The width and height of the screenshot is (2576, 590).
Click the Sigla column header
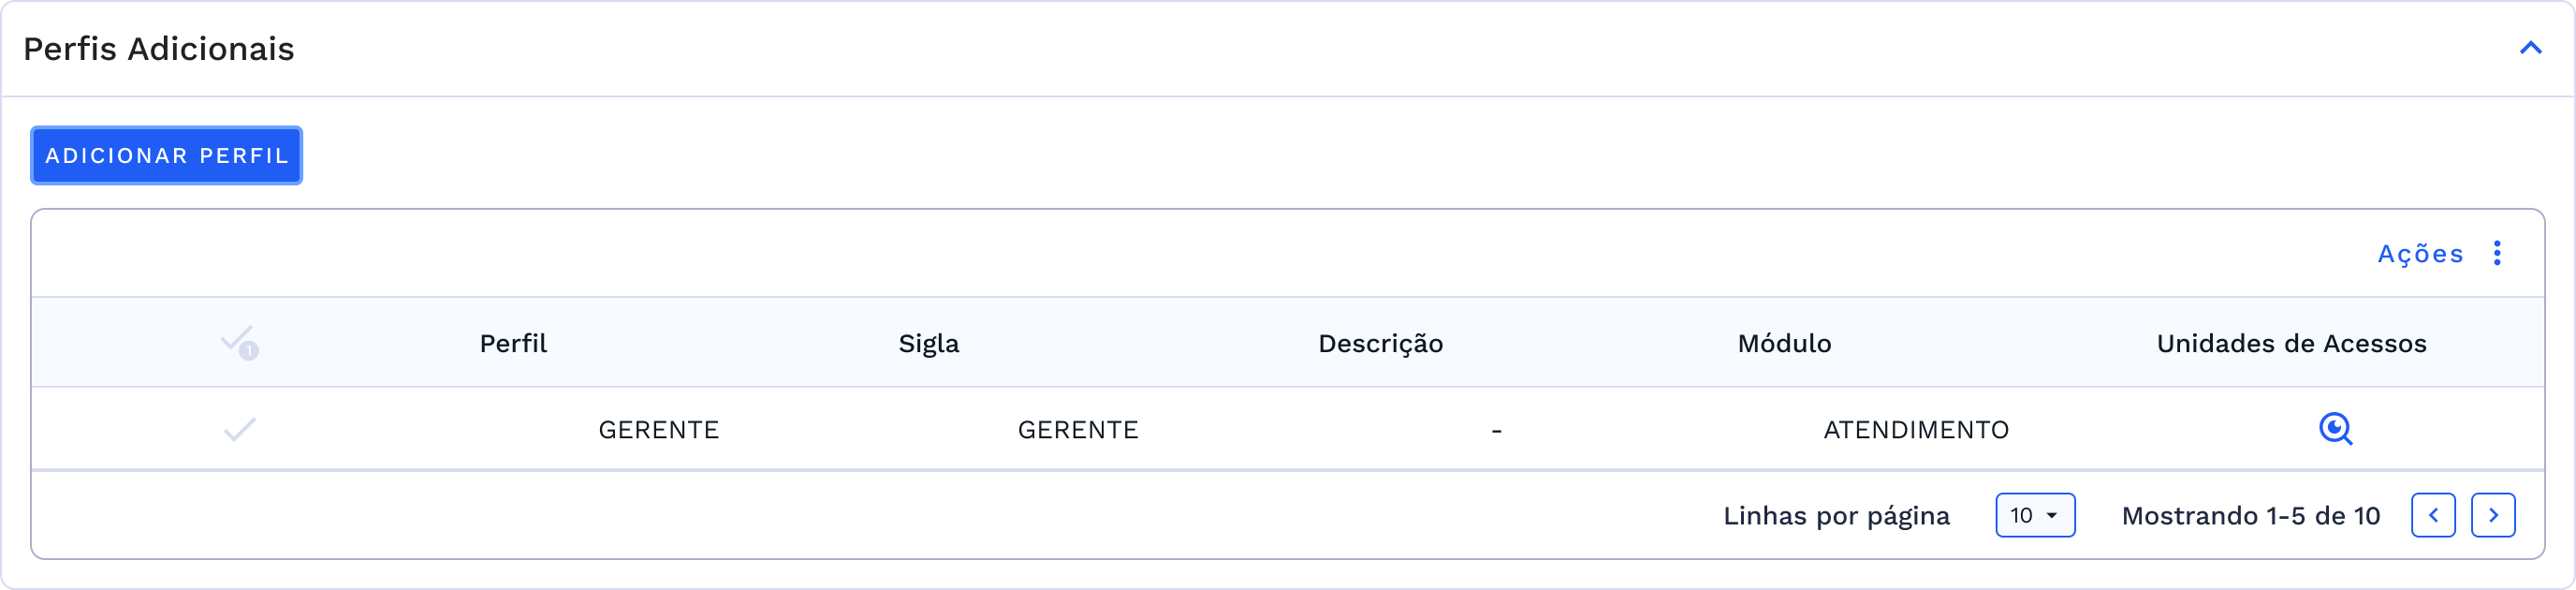click(x=927, y=343)
